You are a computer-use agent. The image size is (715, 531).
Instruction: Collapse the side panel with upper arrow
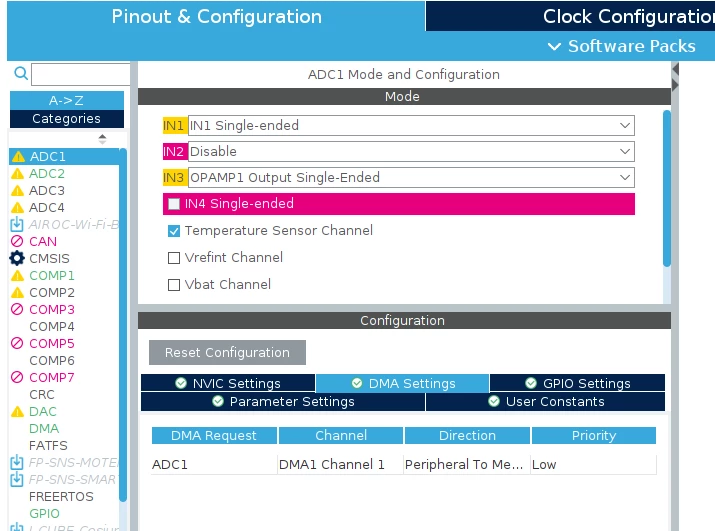[675, 69]
